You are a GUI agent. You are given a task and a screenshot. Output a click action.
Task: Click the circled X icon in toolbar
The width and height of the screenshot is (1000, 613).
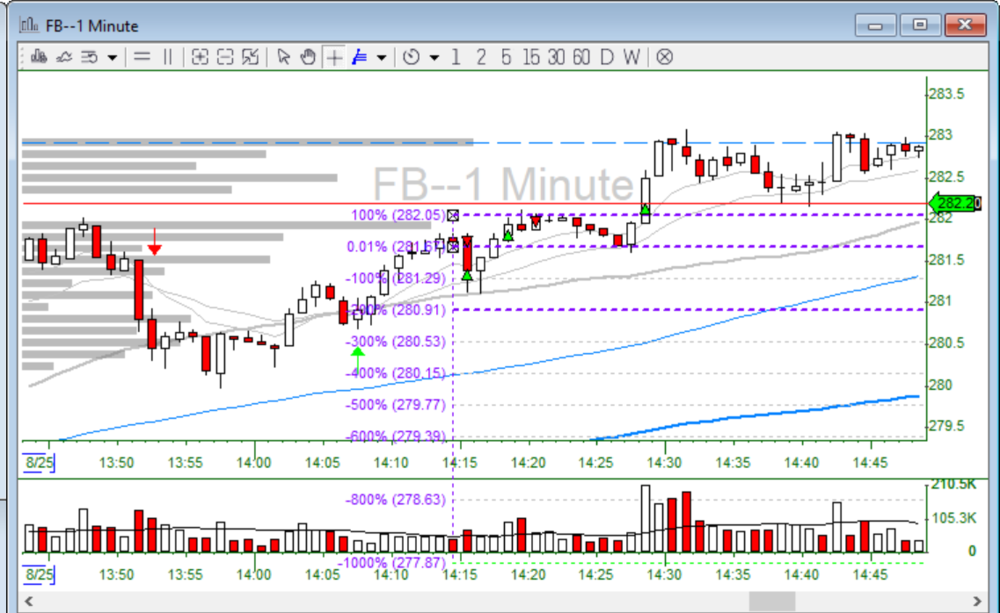664,57
